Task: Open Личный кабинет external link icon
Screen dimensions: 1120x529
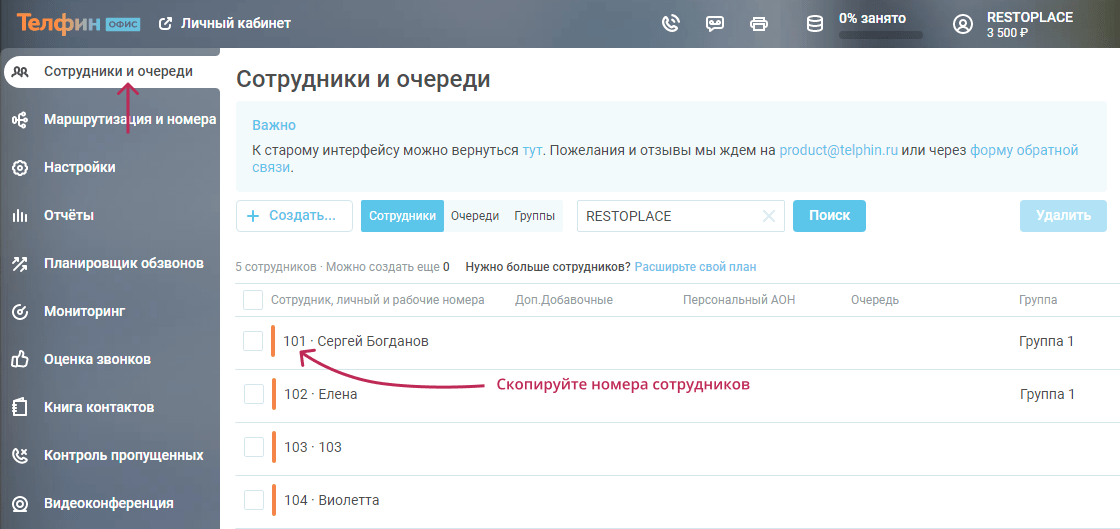Action: tap(165, 24)
